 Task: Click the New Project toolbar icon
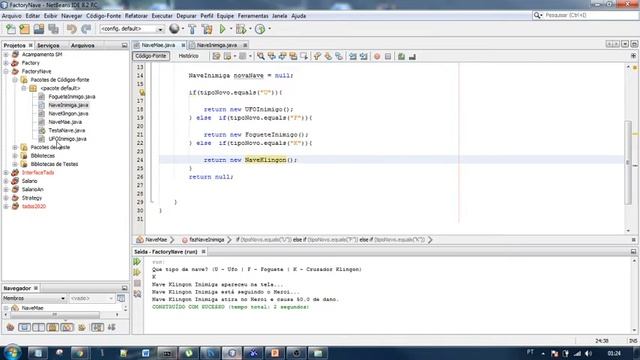click(24, 29)
